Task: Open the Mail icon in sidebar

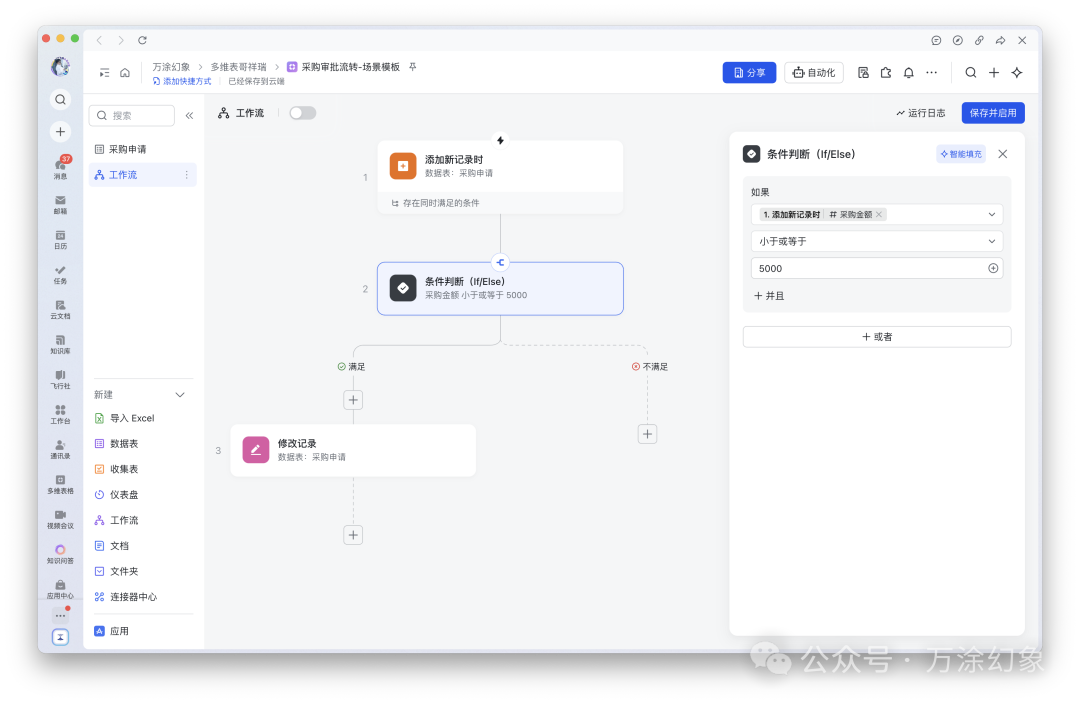Action: [61, 204]
